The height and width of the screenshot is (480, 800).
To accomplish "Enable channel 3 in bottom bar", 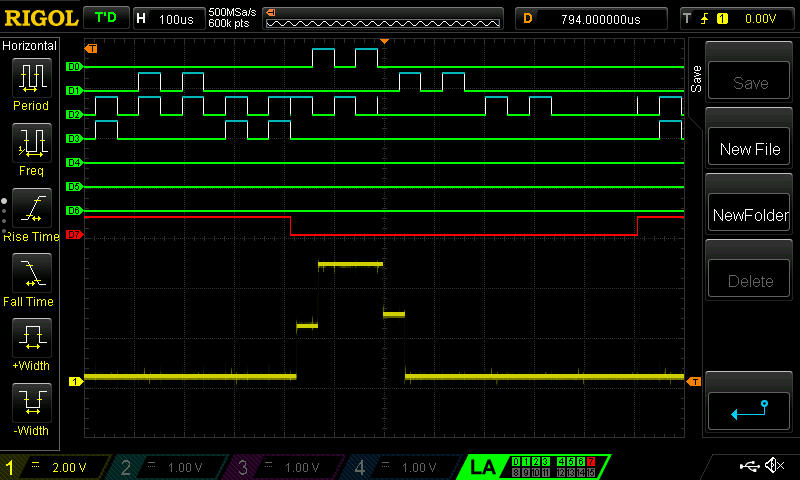I will [x=285, y=467].
